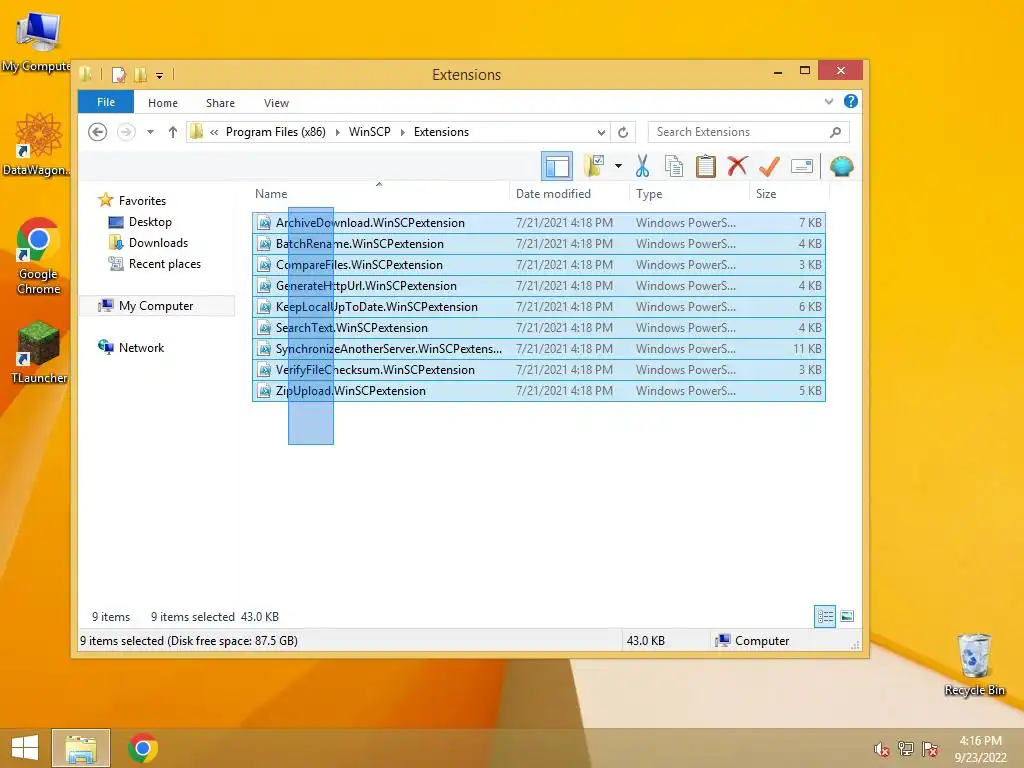Open the File tab

tap(106, 102)
